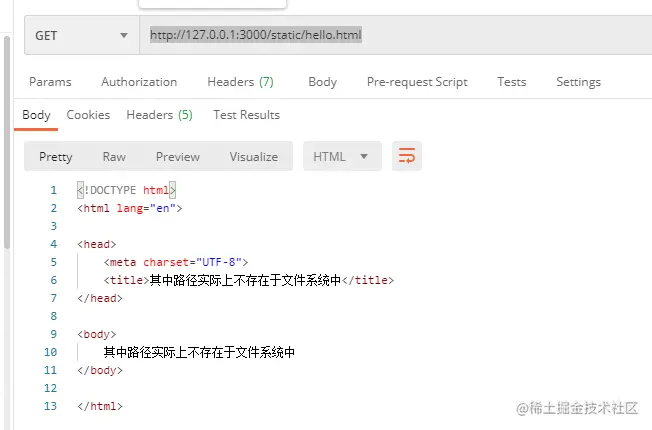Open the Params tab
Viewport: 652px width, 430px height.
[x=50, y=82]
